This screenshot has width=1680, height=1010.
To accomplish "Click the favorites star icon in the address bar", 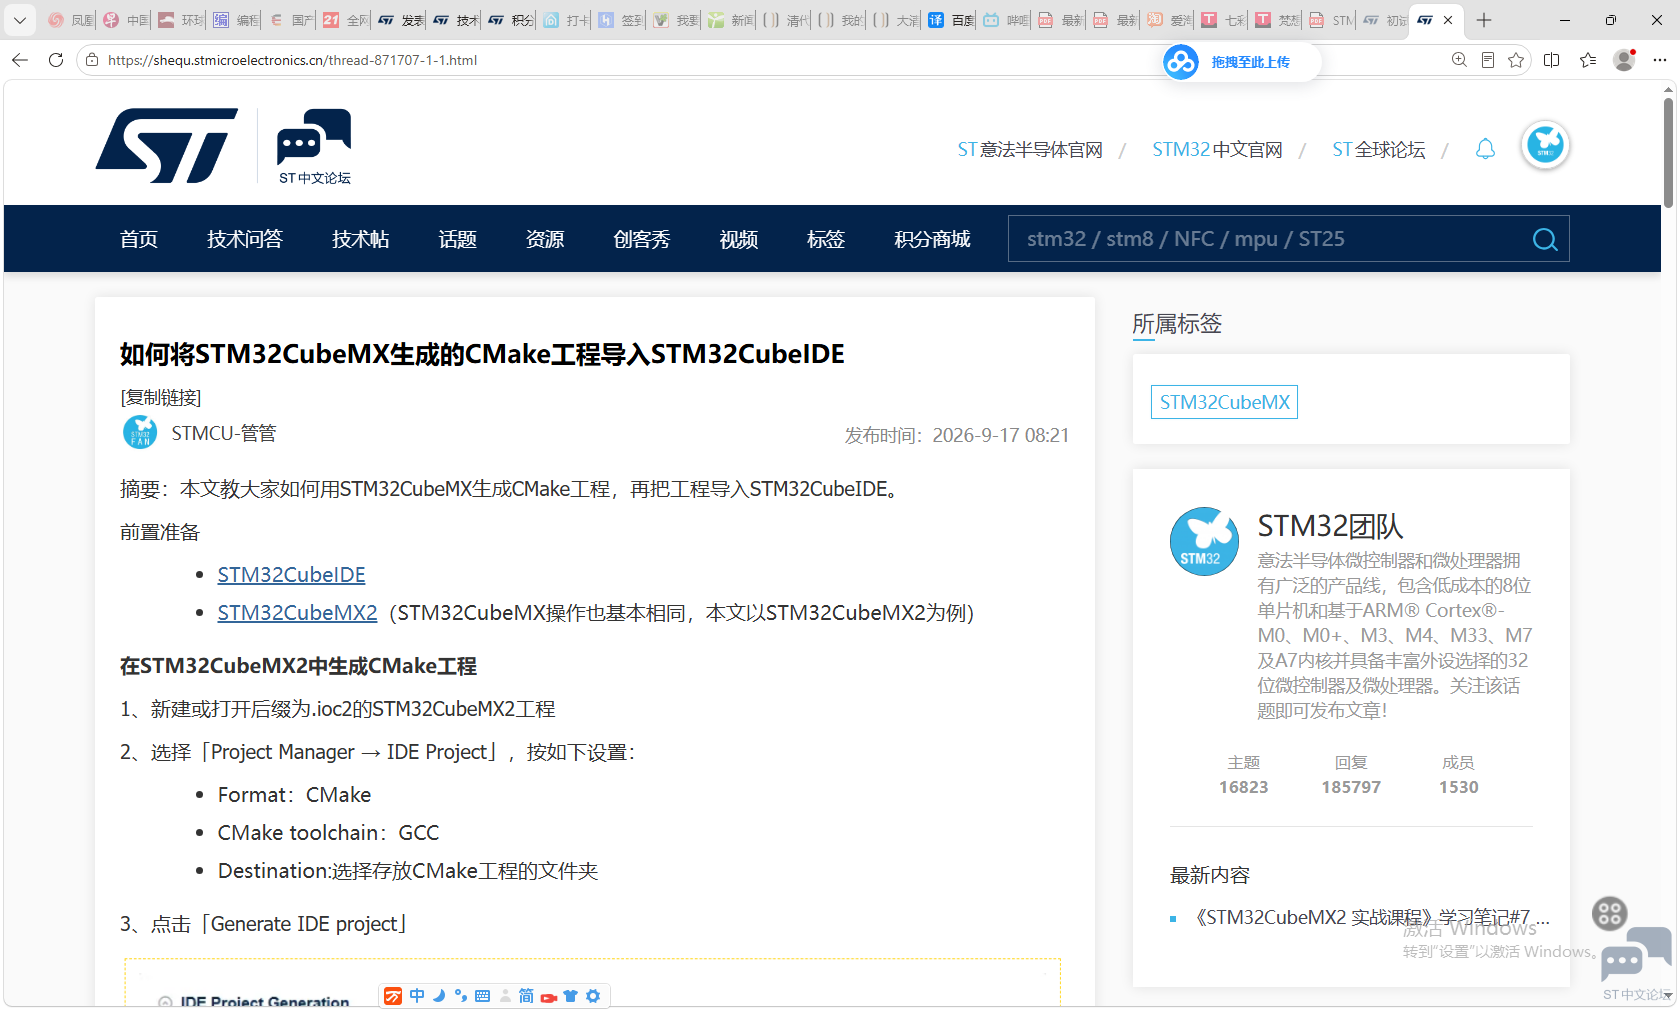I will coord(1516,60).
